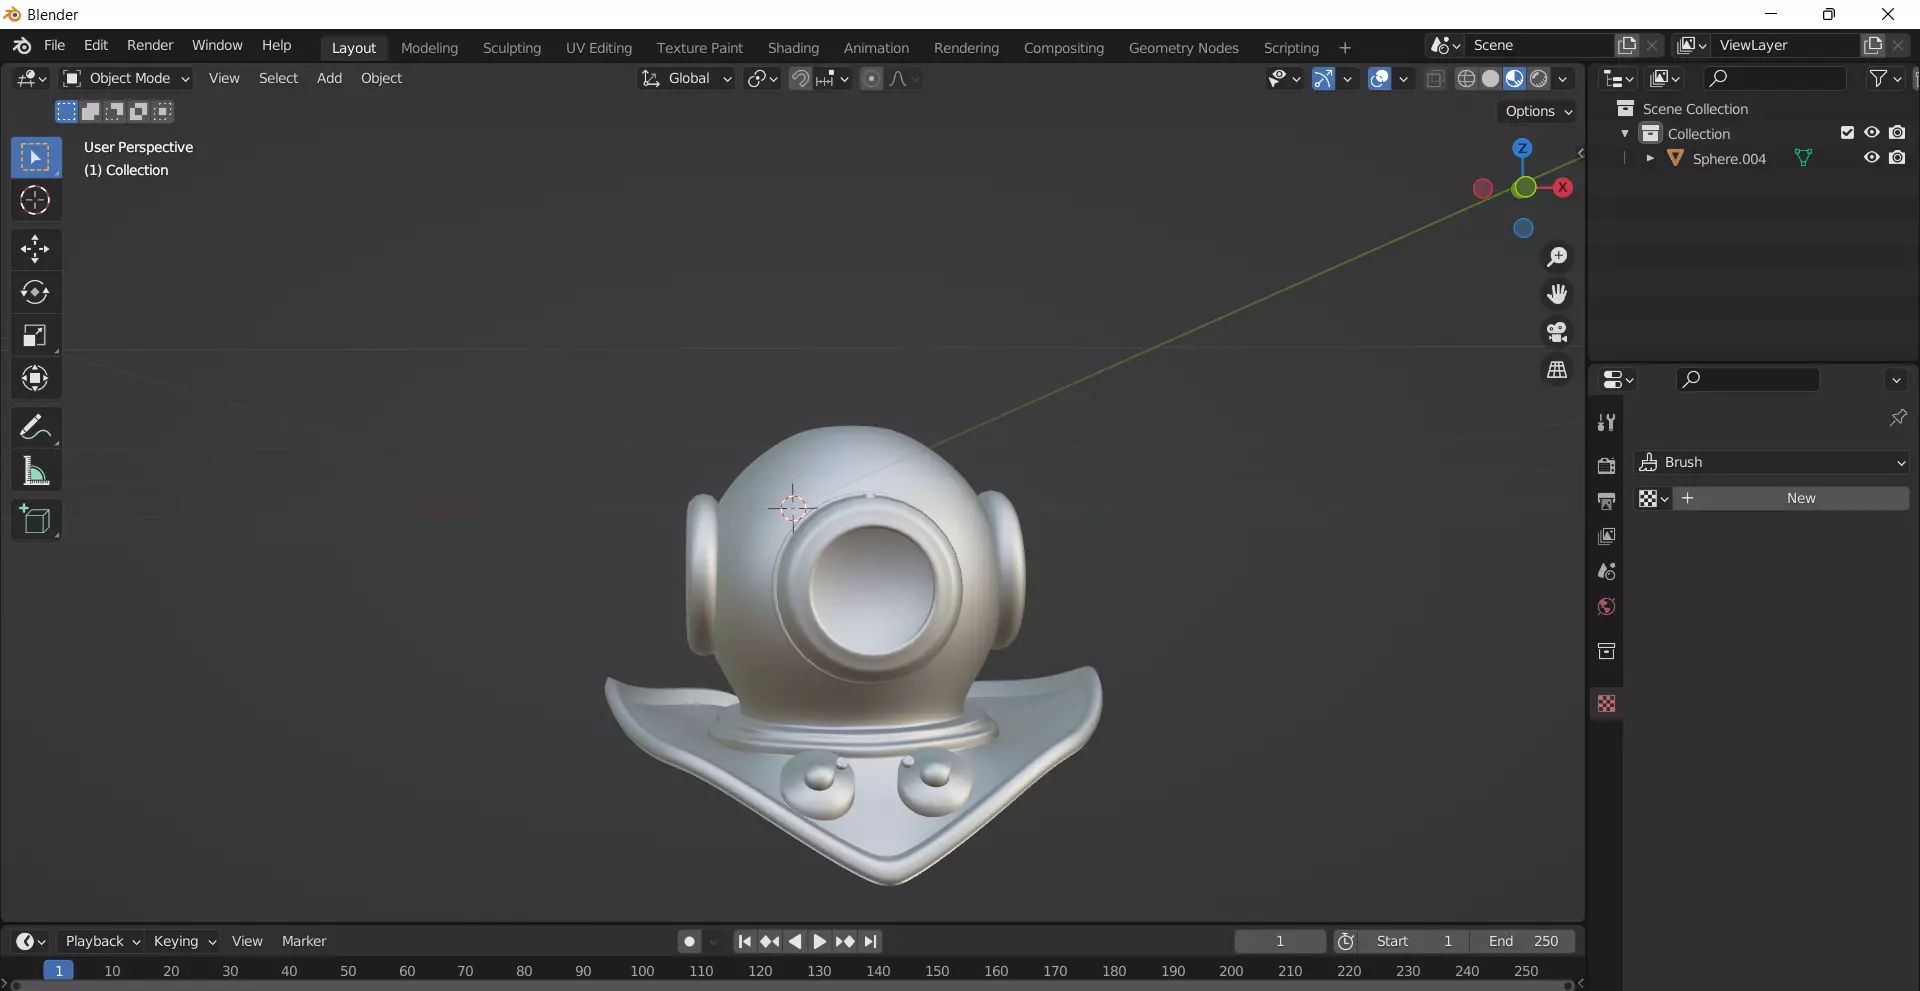
Task: Open the Render menu
Action: (150, 46)
